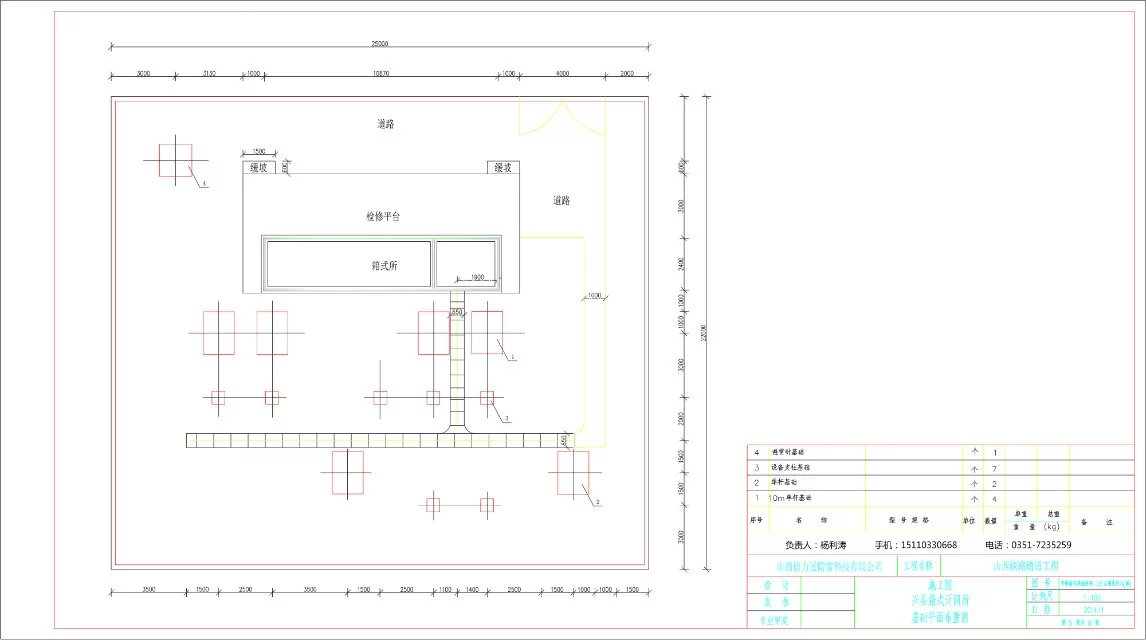Click the left 缓坡 box with 1500 dimension

(259, 168)
